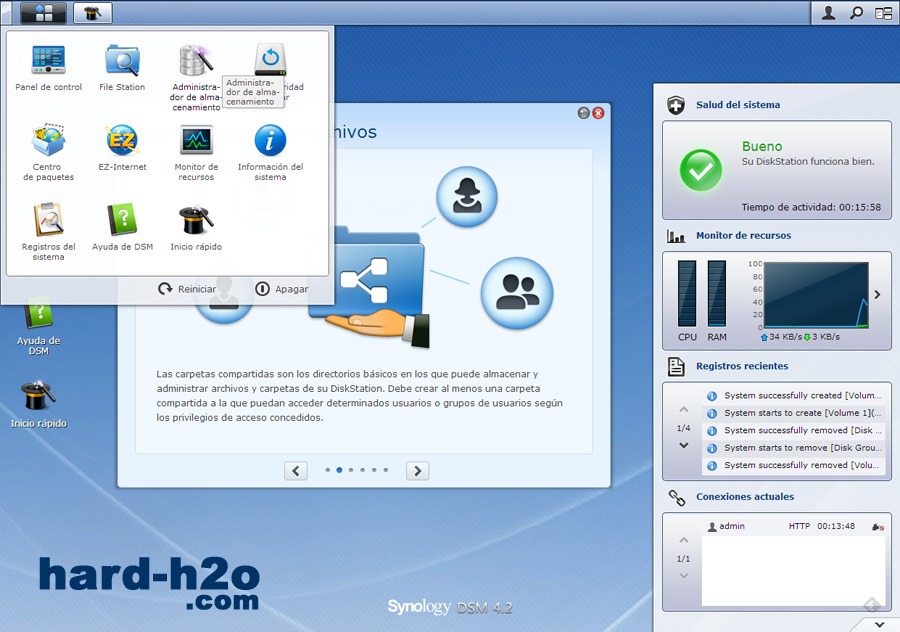
Task: Open the Inicio rápido desktop shortcut
Action: 38,404
